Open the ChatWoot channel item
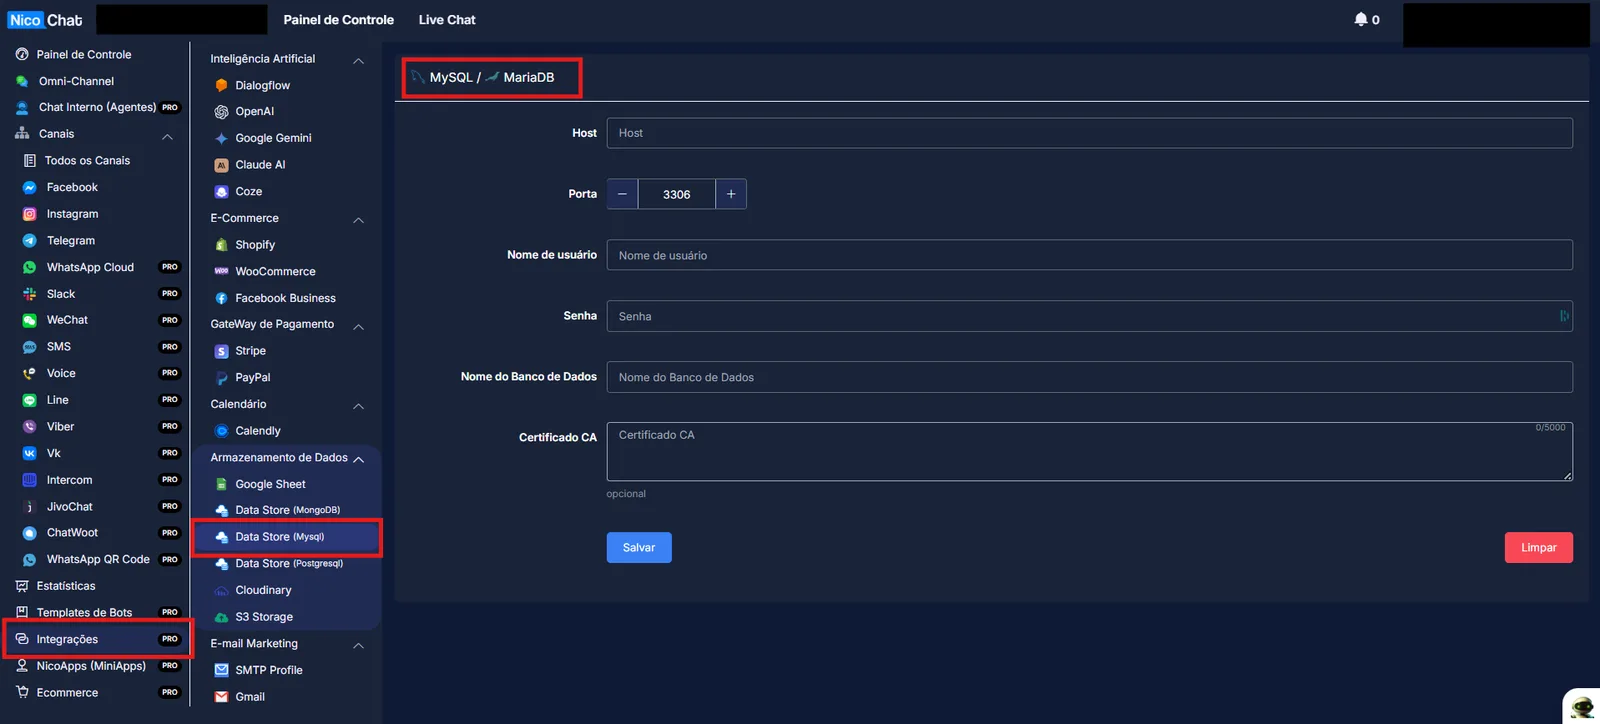Viewport: 1600px width, 724px height. (x=72, y=533)
